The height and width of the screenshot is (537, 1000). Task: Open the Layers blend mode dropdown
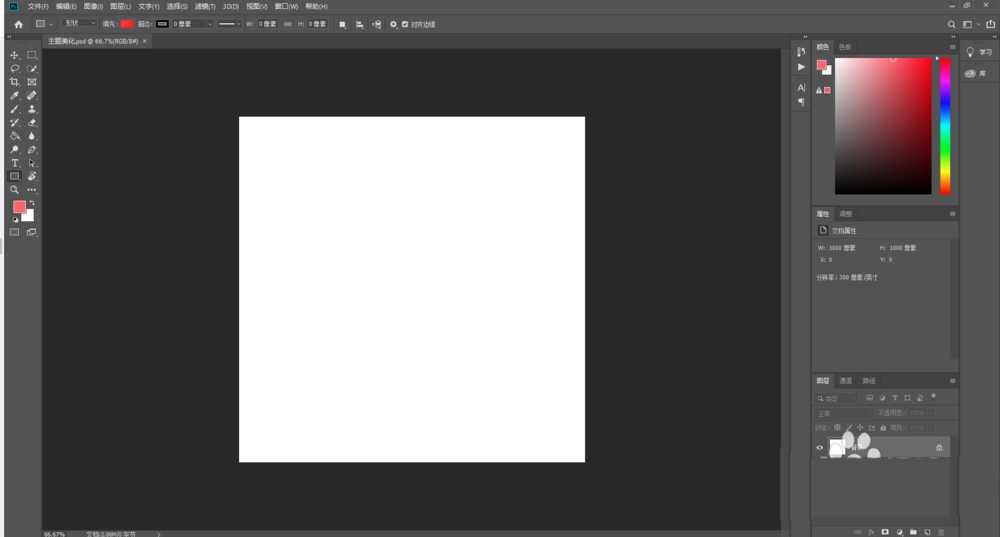pos(843,413)
